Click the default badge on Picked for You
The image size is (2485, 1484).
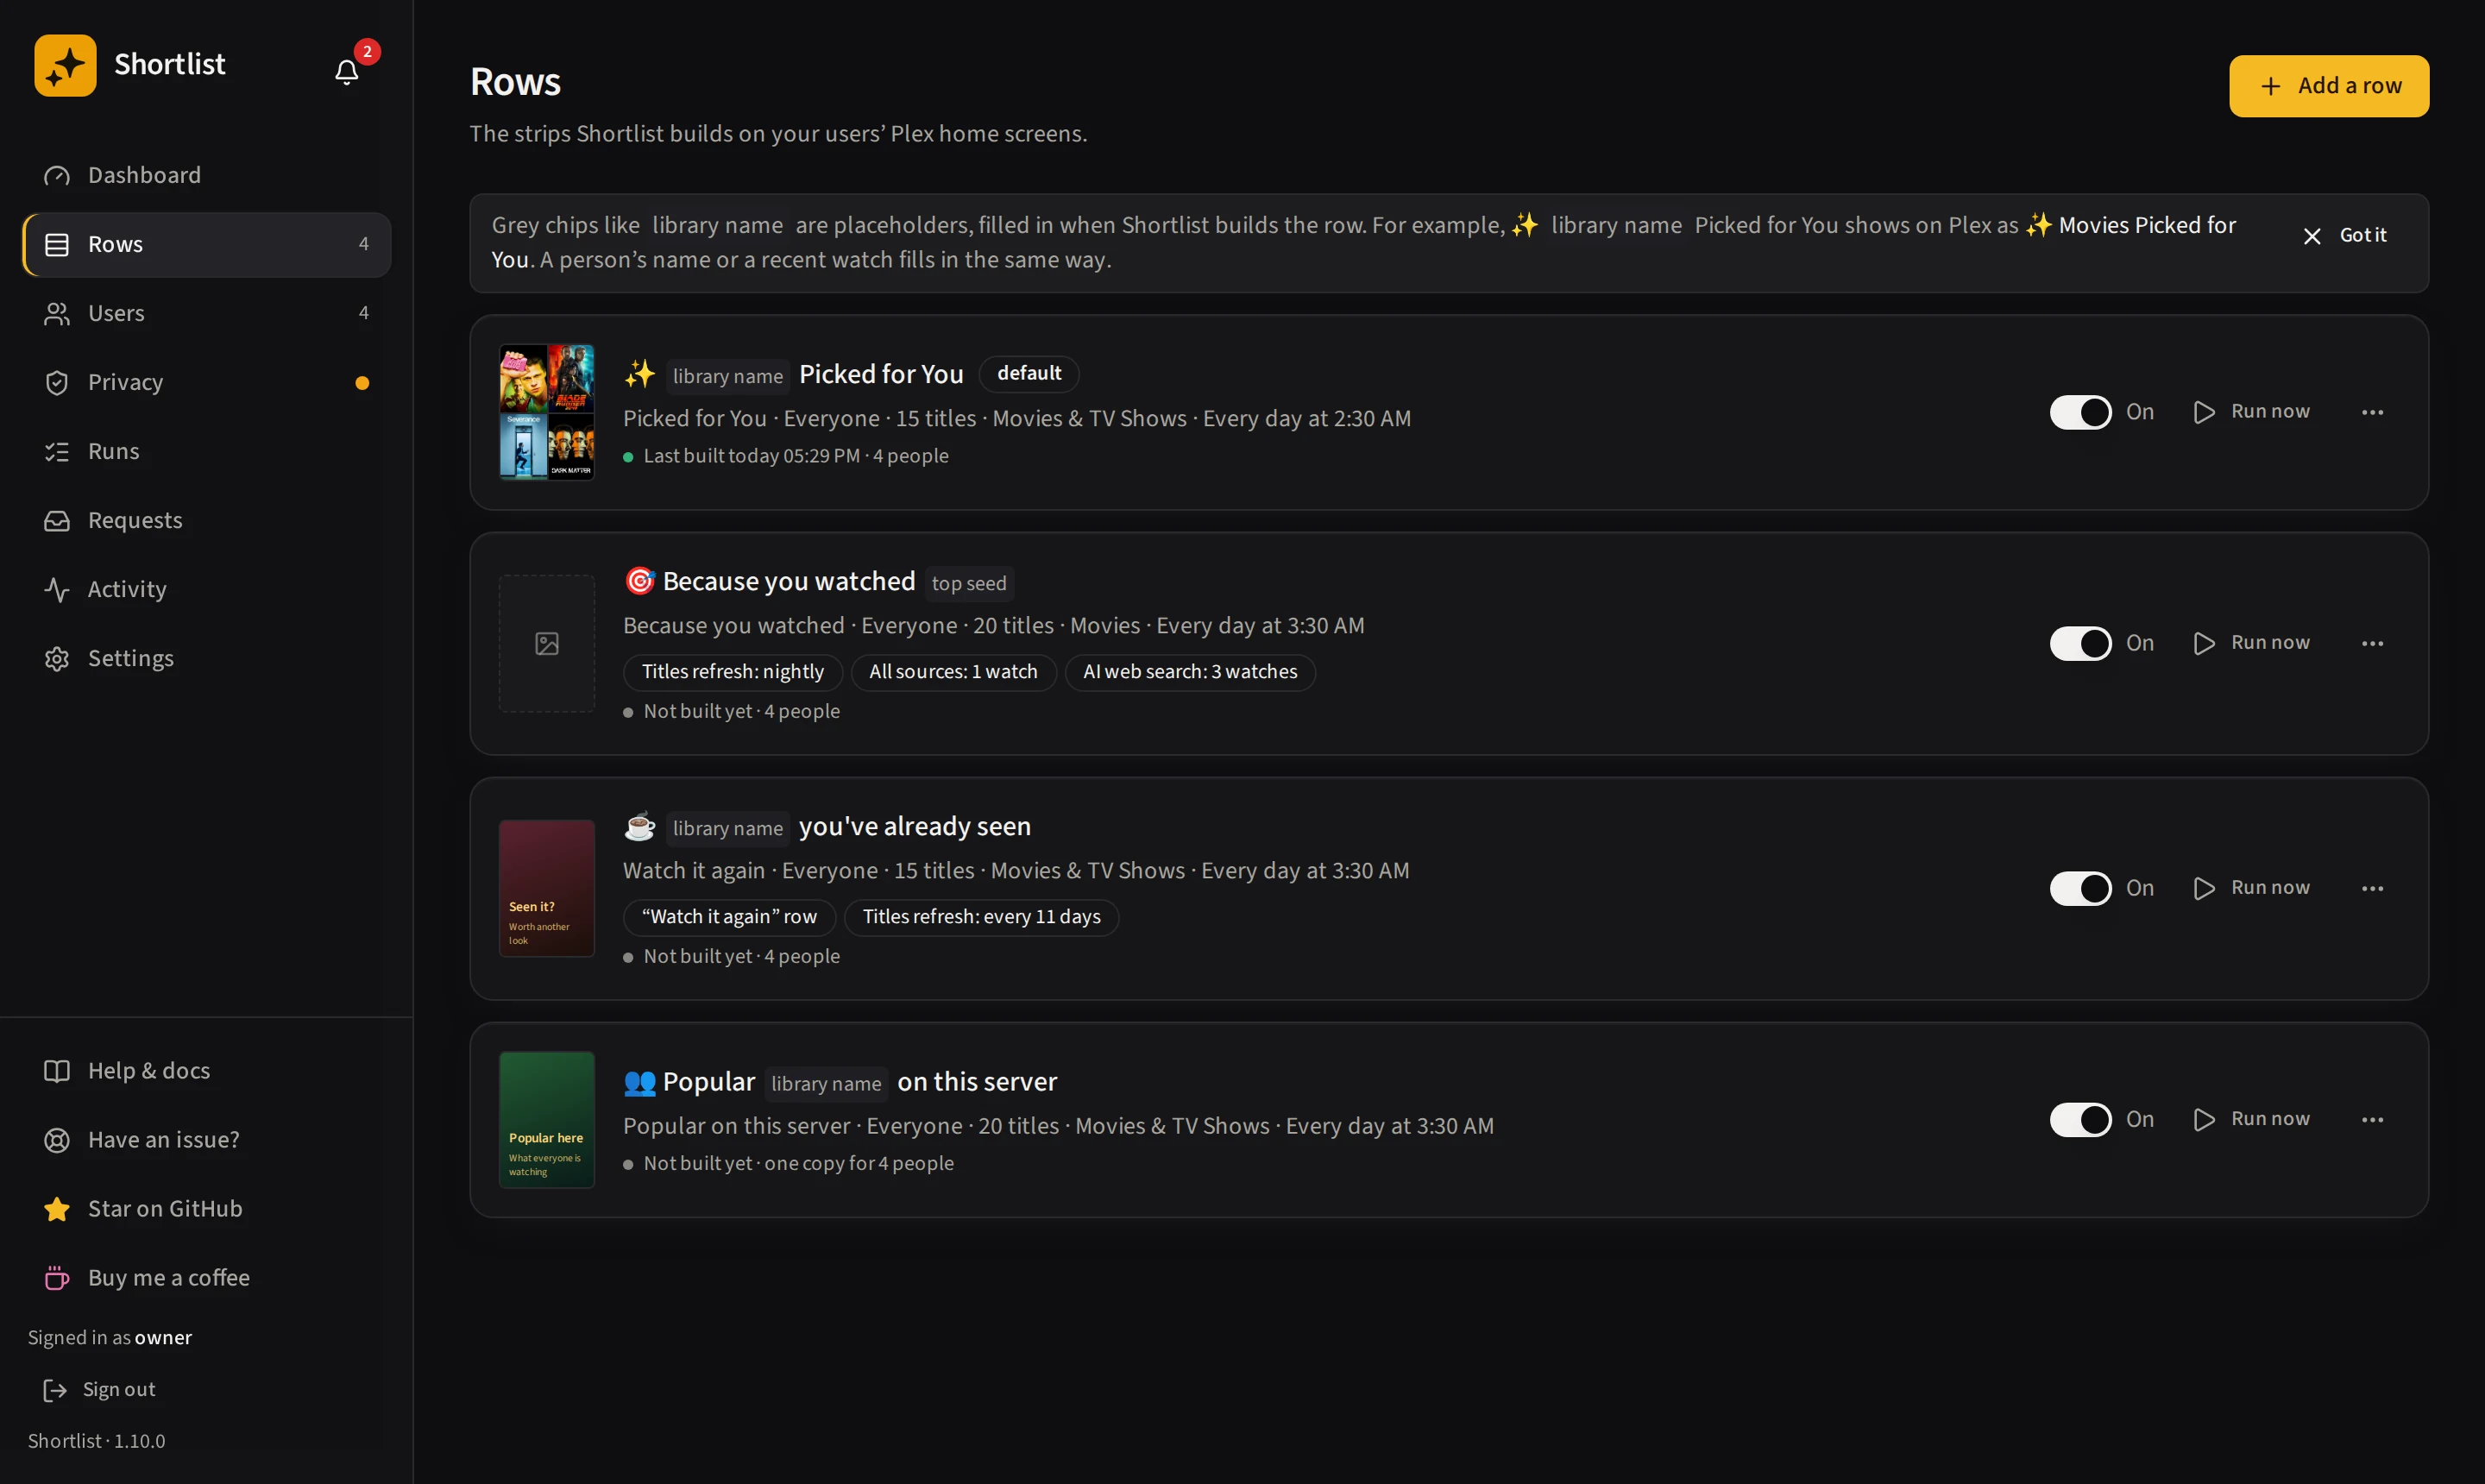[x=1029, y=373]
